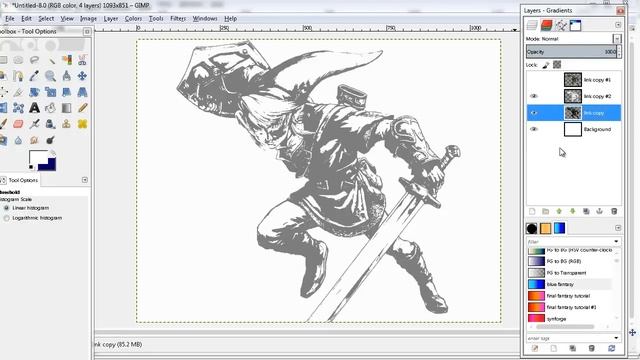
Task: Select the Pencil tool
Action: click(82, 108)
